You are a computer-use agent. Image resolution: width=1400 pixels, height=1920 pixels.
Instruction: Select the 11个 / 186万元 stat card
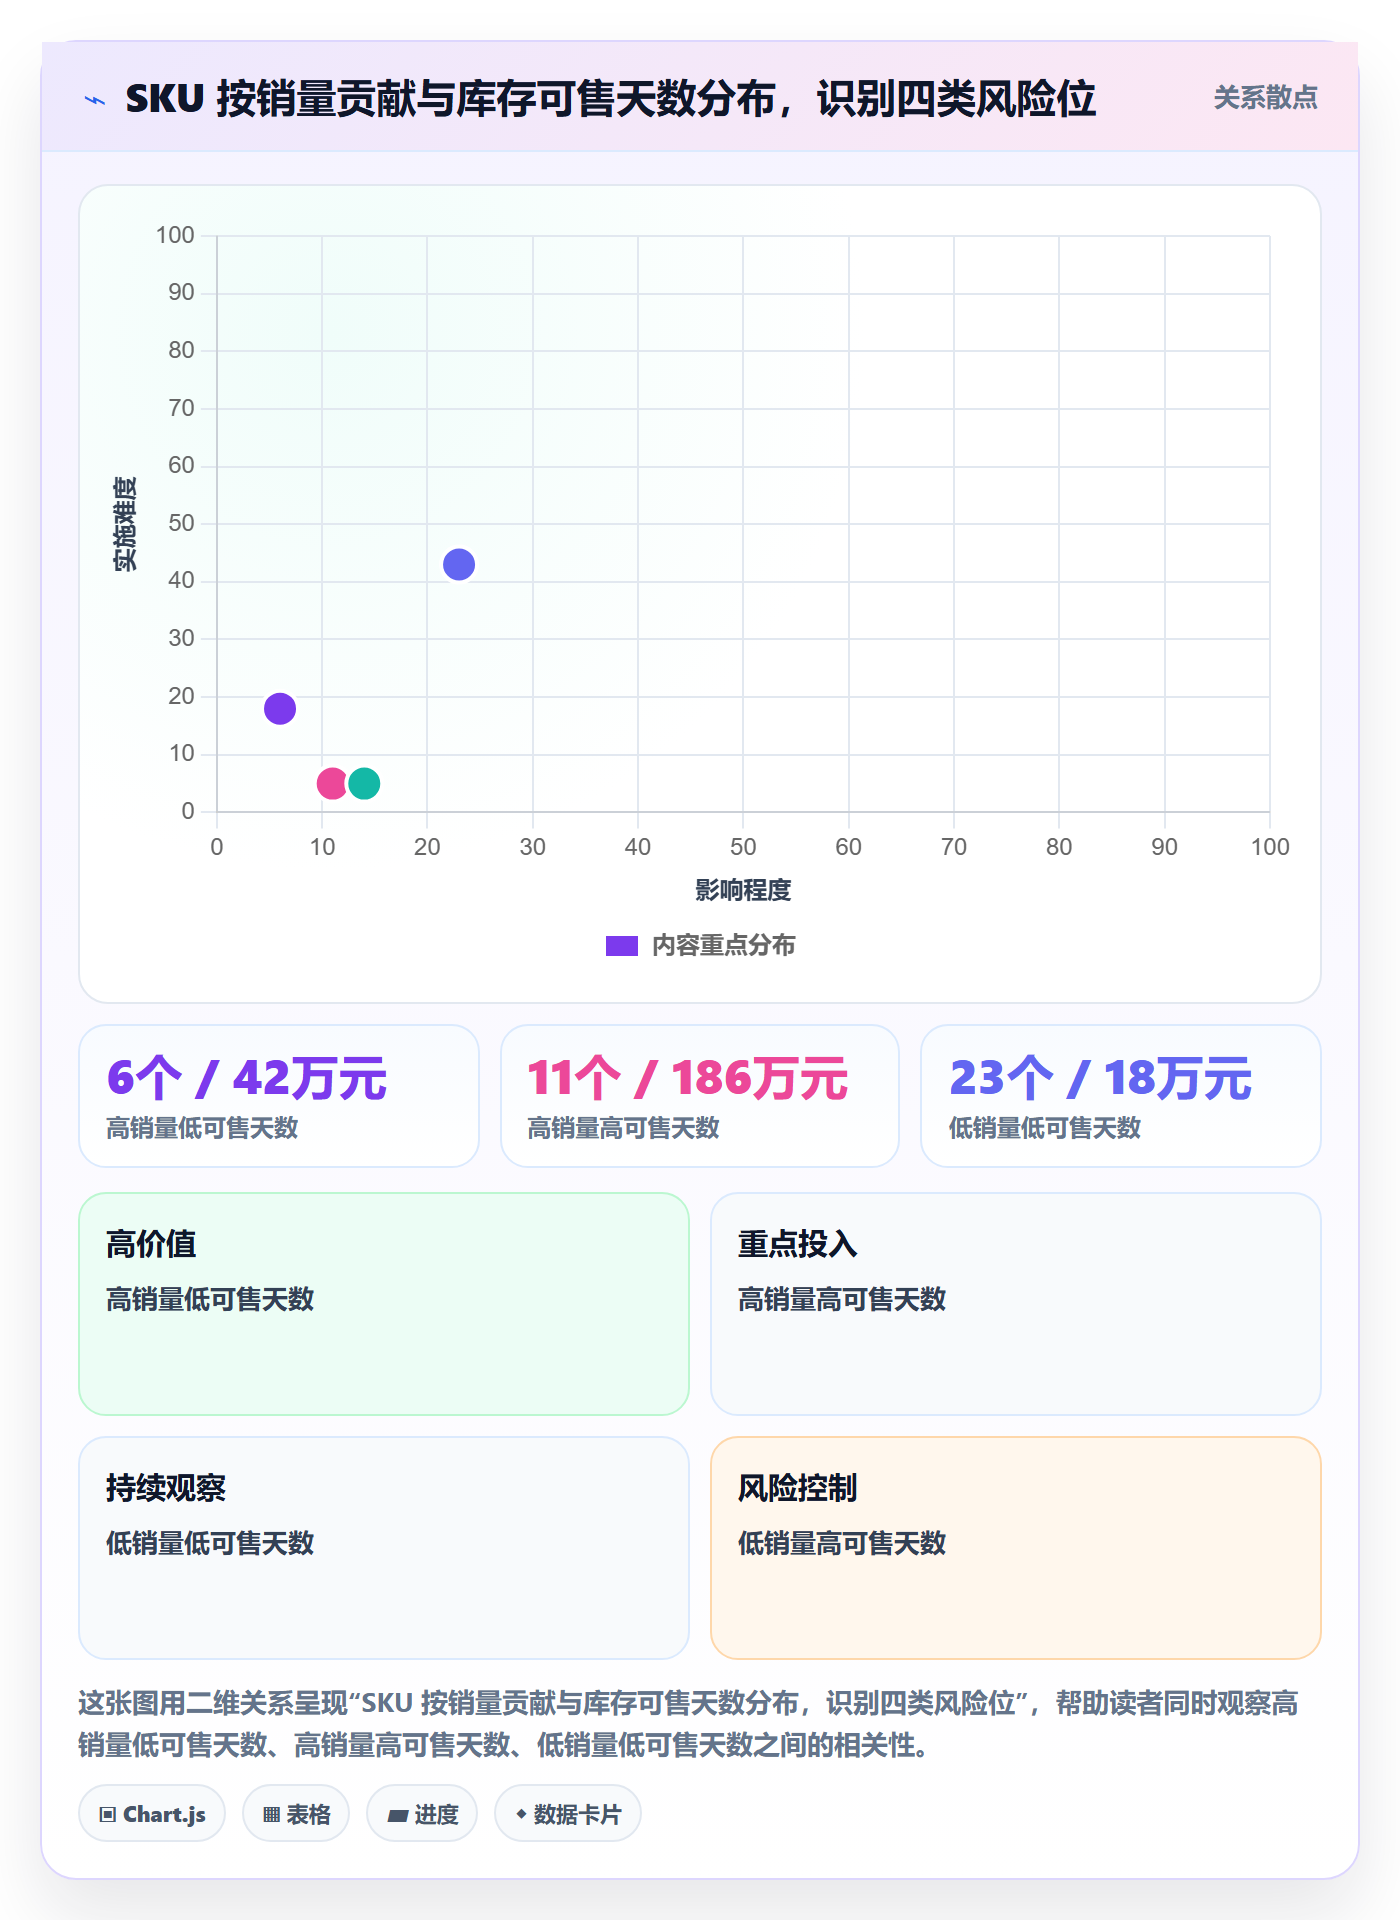pyautogui.click(x=700, y=1096)
